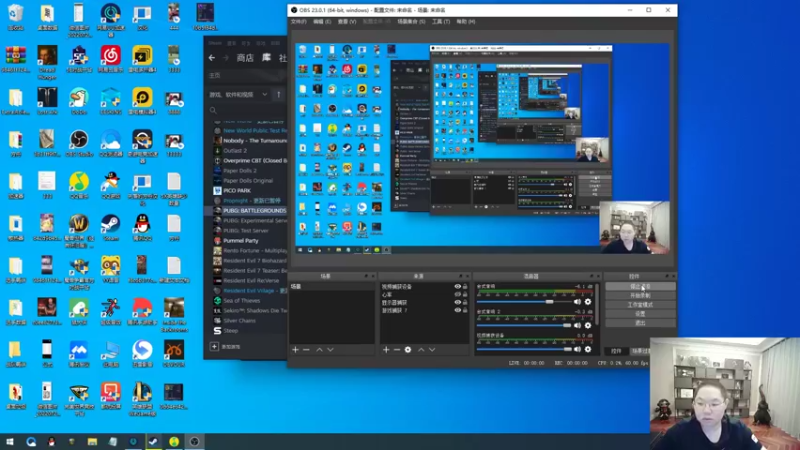The width and height of the screenshot is (800, 450).
Task: Move the selected source down
Action: coord(432,349)
